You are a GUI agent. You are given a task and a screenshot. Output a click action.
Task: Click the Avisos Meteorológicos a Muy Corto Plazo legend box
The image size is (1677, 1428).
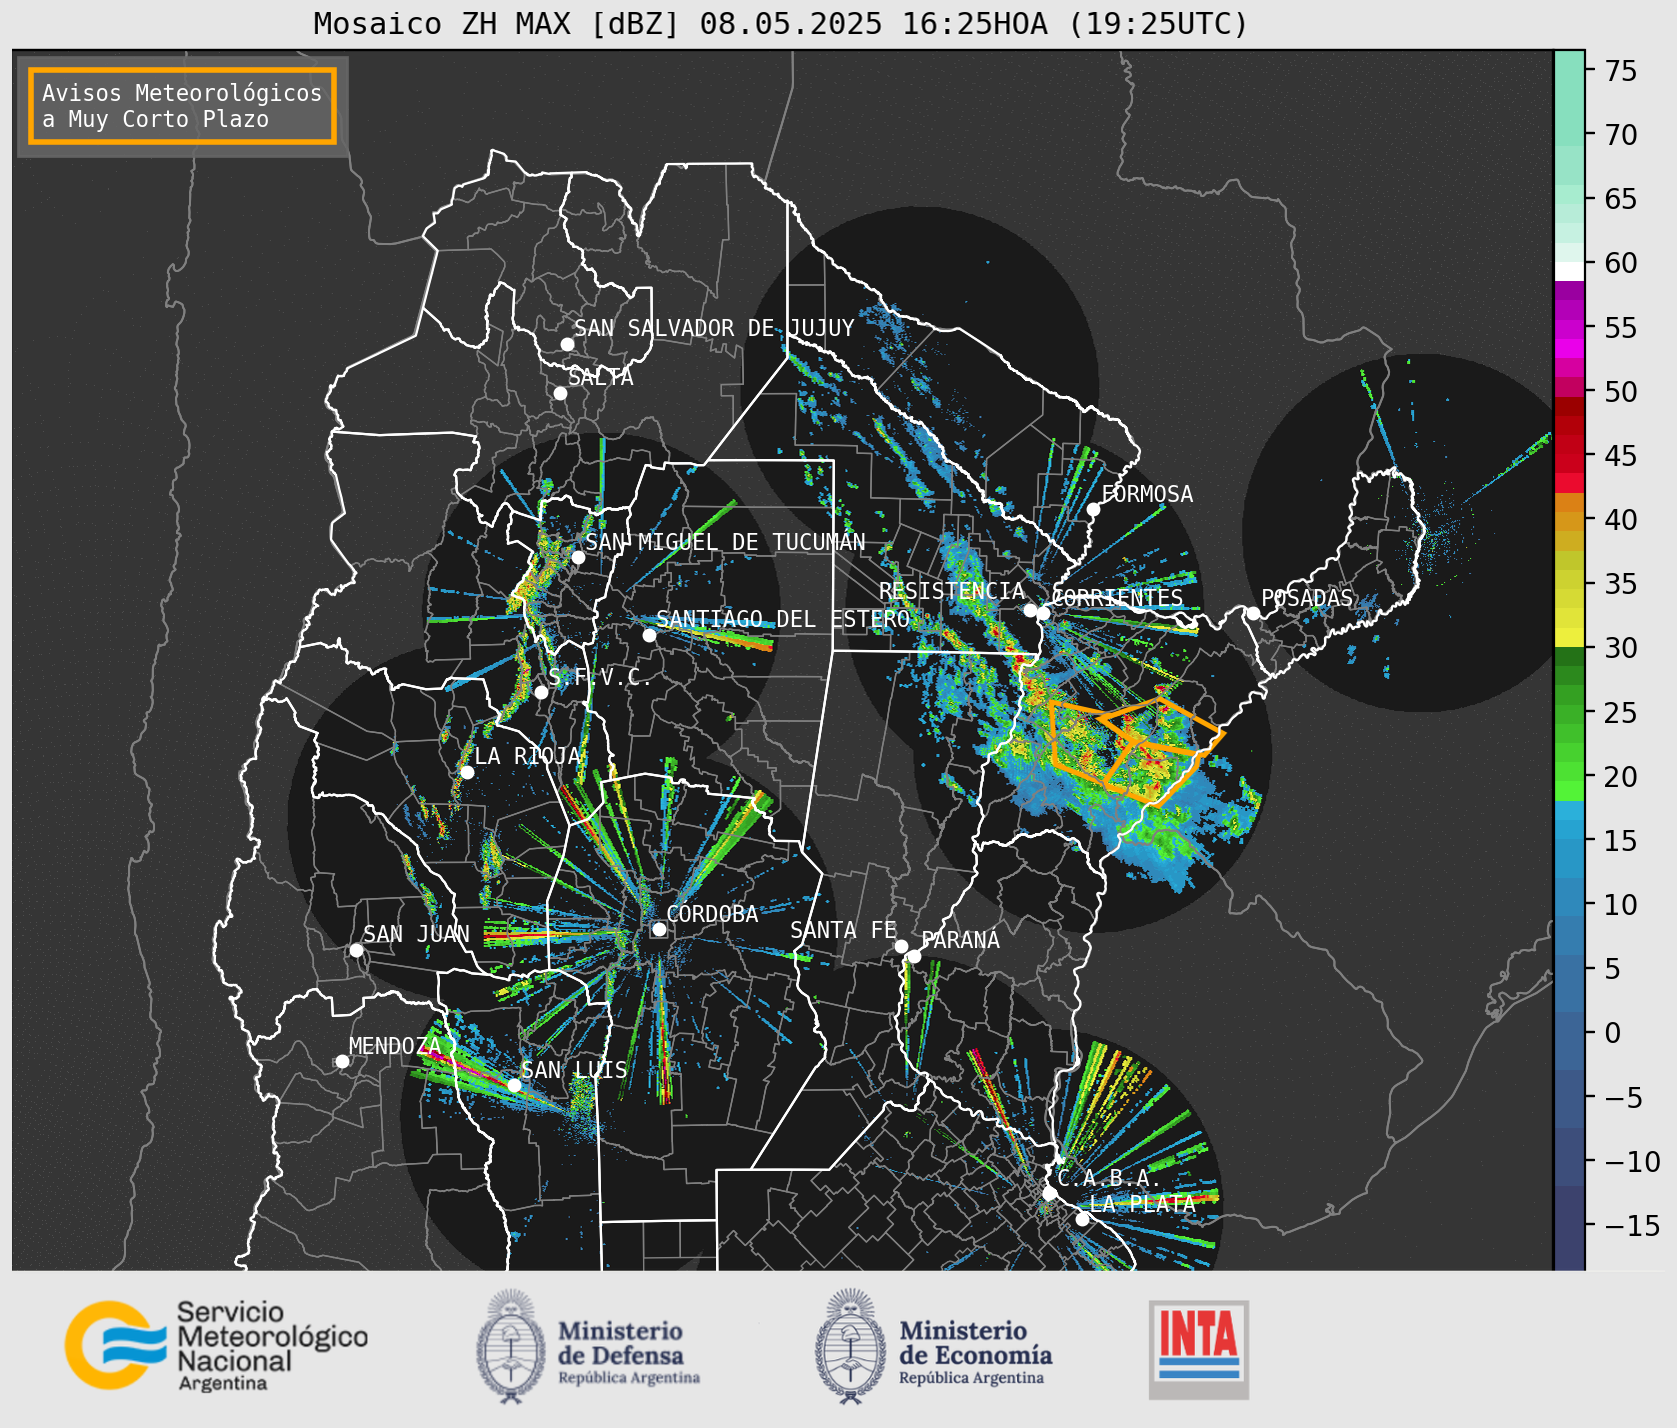click(x=182, y=107)
